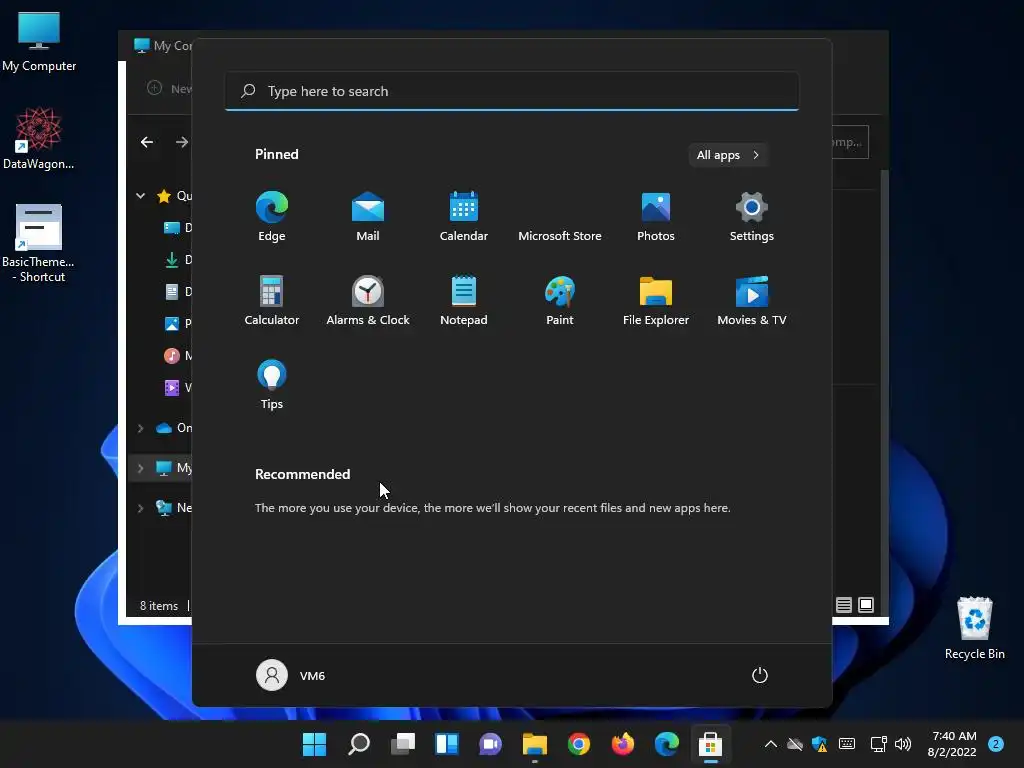1024x768 pixels.
Task: Select Pictures folder in Explorer sidebar
Action: (176, 324)
